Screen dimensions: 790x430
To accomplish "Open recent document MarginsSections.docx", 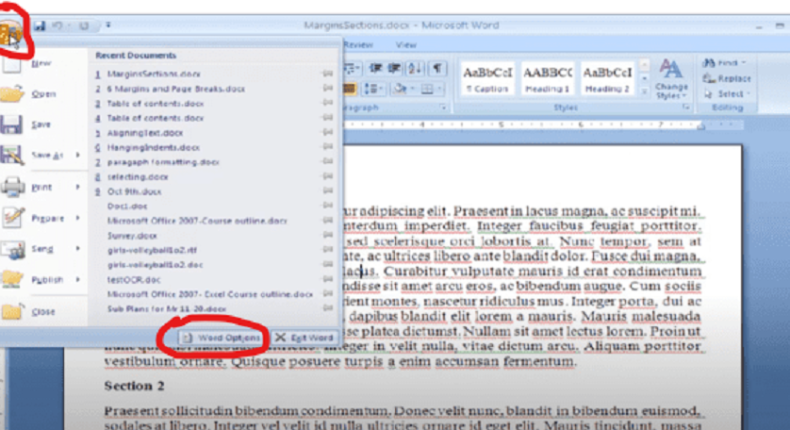I will point(154,74).
